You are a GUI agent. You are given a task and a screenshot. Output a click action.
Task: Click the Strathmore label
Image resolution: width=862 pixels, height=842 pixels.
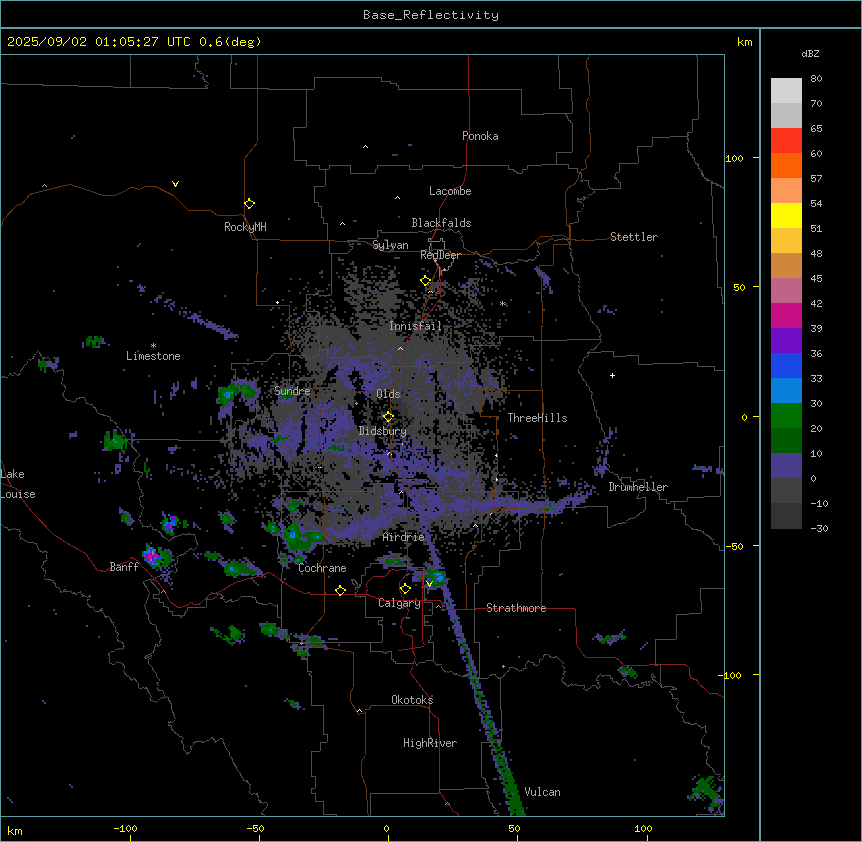click(x=516, y=608)
